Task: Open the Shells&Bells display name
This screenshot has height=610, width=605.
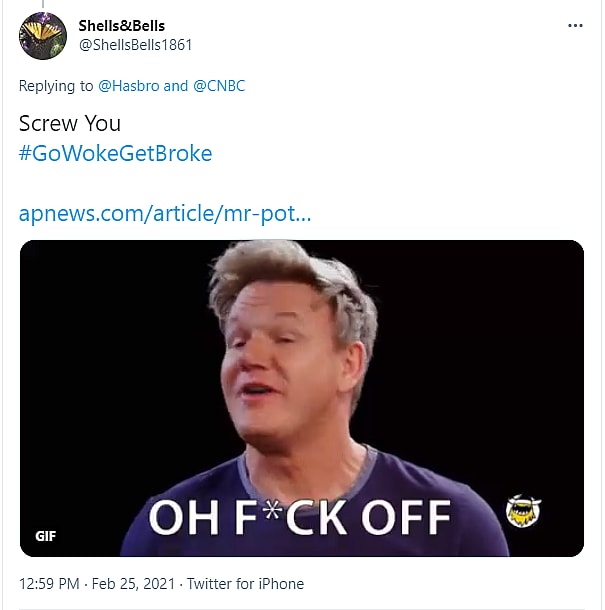Action: click(122, 26)
